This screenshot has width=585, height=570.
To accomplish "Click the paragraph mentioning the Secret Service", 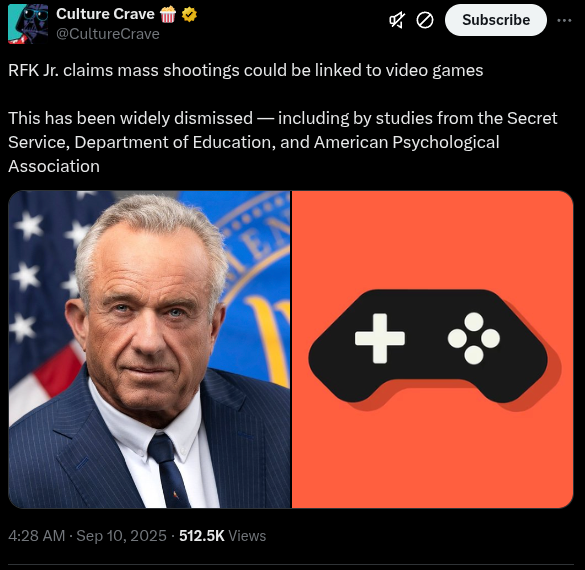I will tap(283, 142).
